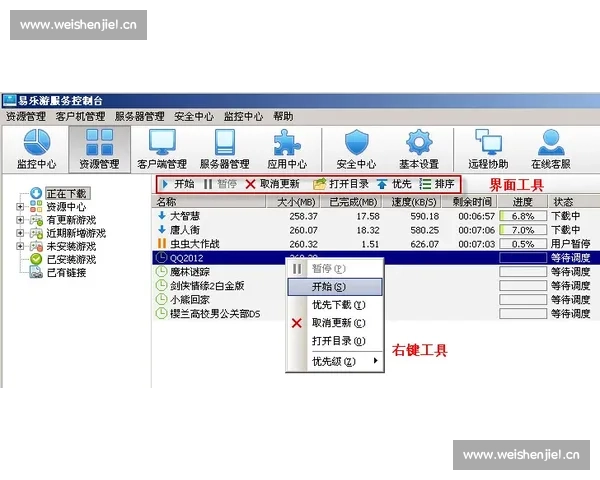
Task: Open the 资源管理 menu bar item
Action: 26,116
